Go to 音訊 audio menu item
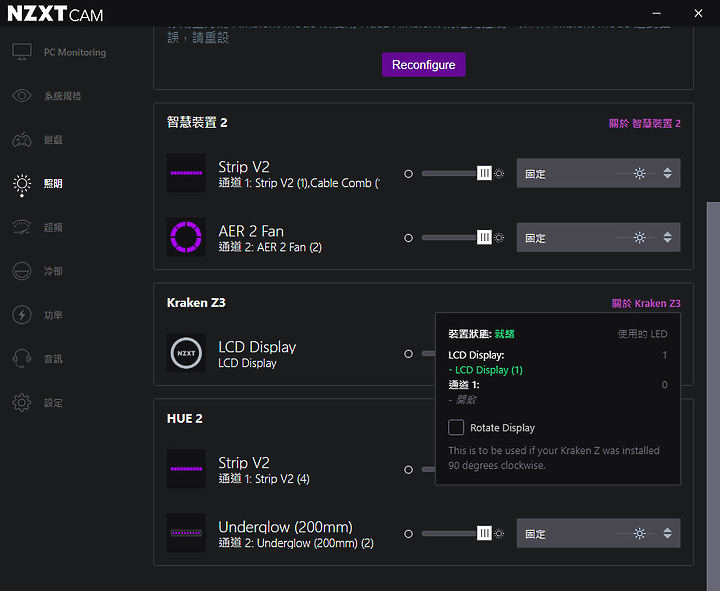 [x=53, y=359]
